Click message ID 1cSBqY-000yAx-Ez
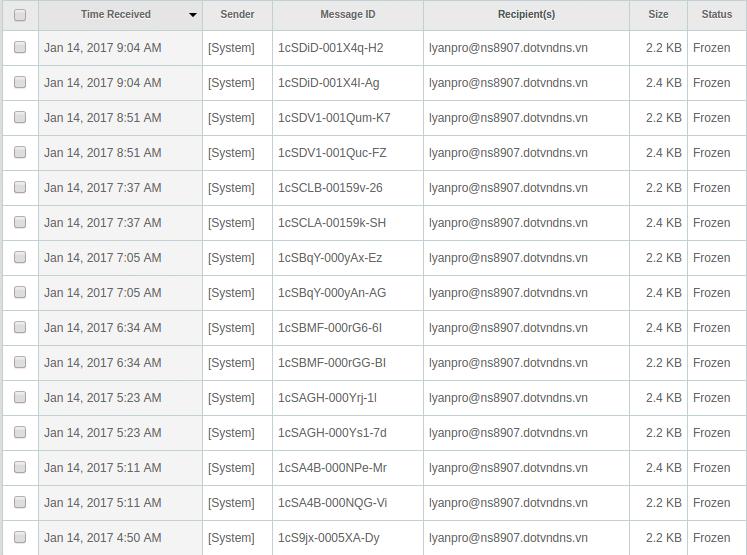 [x=330, y=258]
